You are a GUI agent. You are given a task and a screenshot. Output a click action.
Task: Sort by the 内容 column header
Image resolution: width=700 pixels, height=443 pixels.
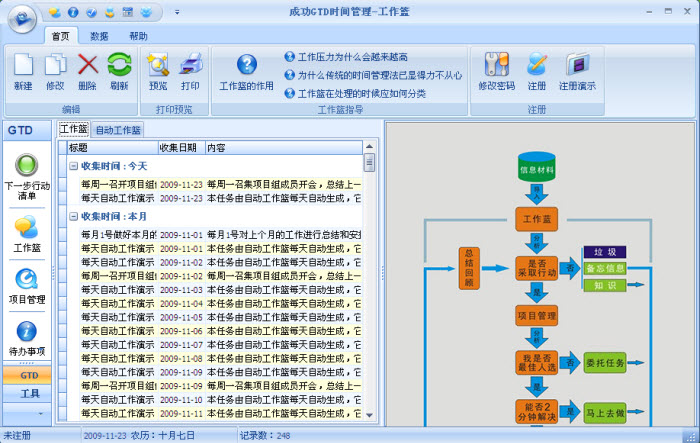pyautogui.click(x=284, y=148)
